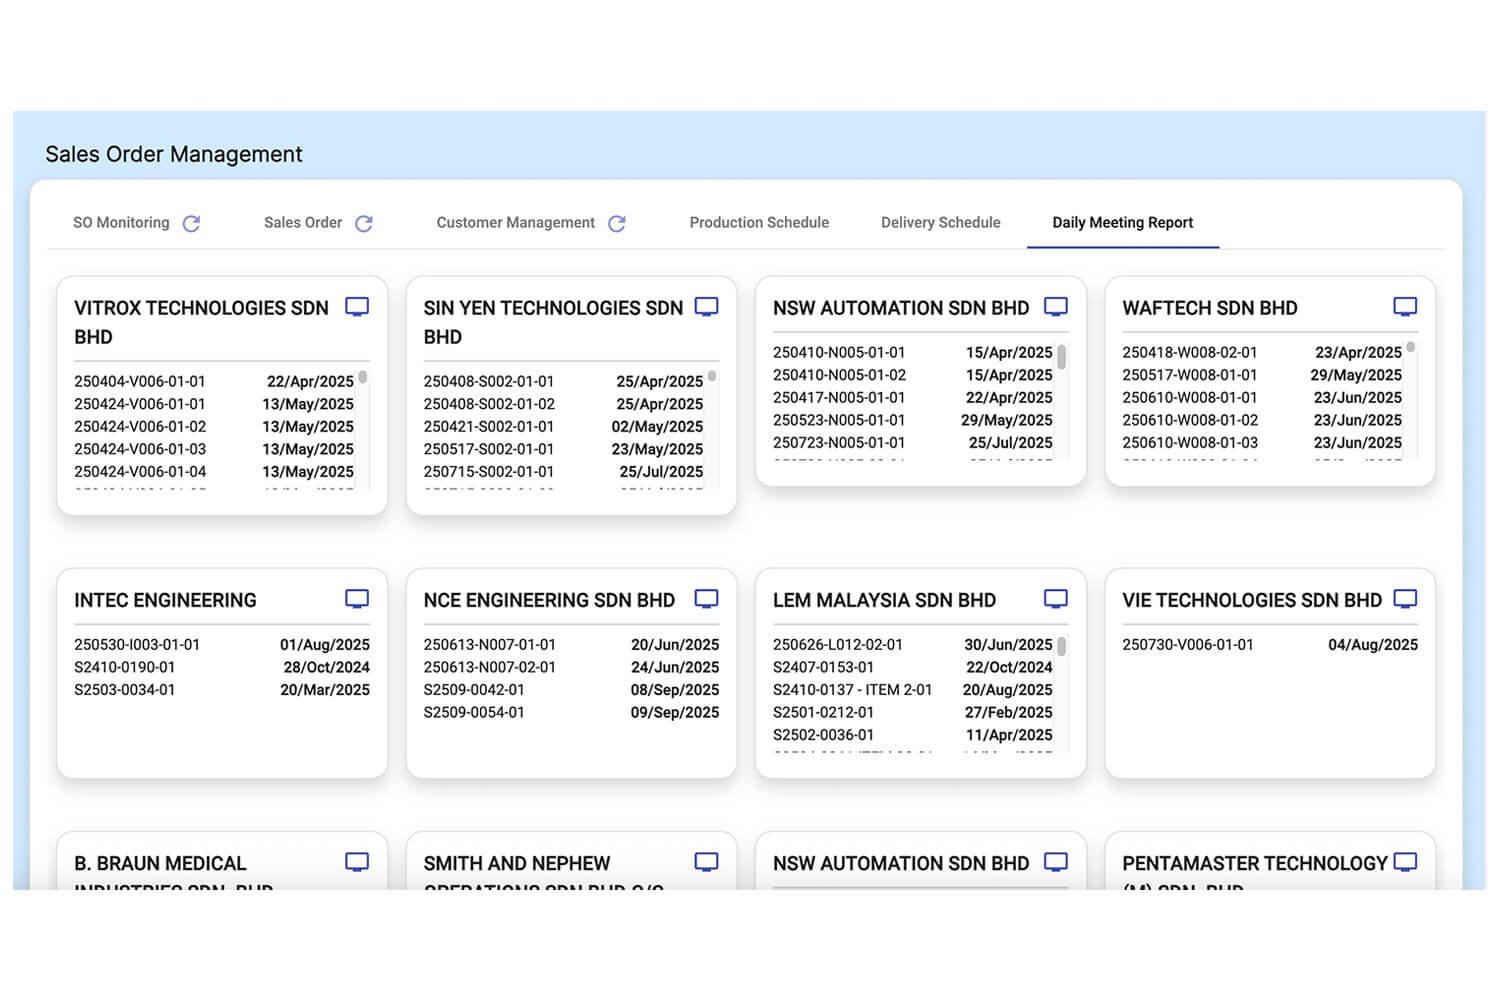
Task: Click refresh icon beside SO Monitoring tab
Action: [191, 223]
